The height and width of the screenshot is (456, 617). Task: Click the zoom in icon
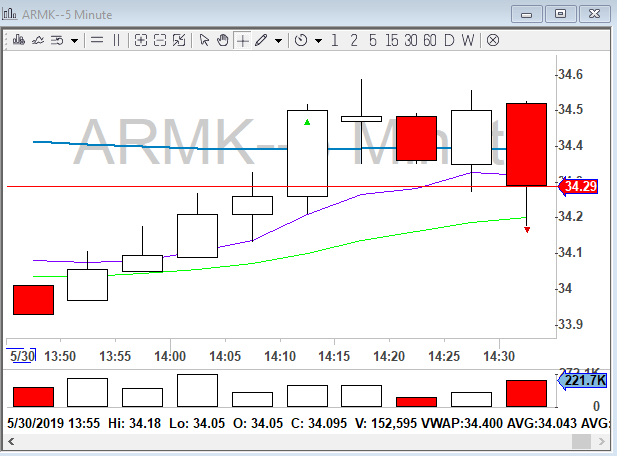(x=140, y=40)
